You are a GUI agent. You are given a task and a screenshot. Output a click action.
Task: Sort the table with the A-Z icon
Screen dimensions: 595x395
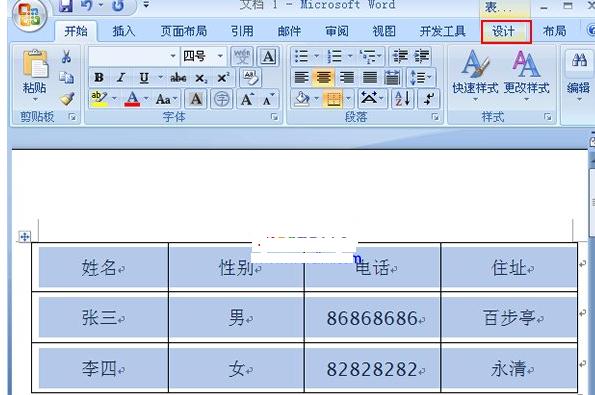tap(402, 99)
